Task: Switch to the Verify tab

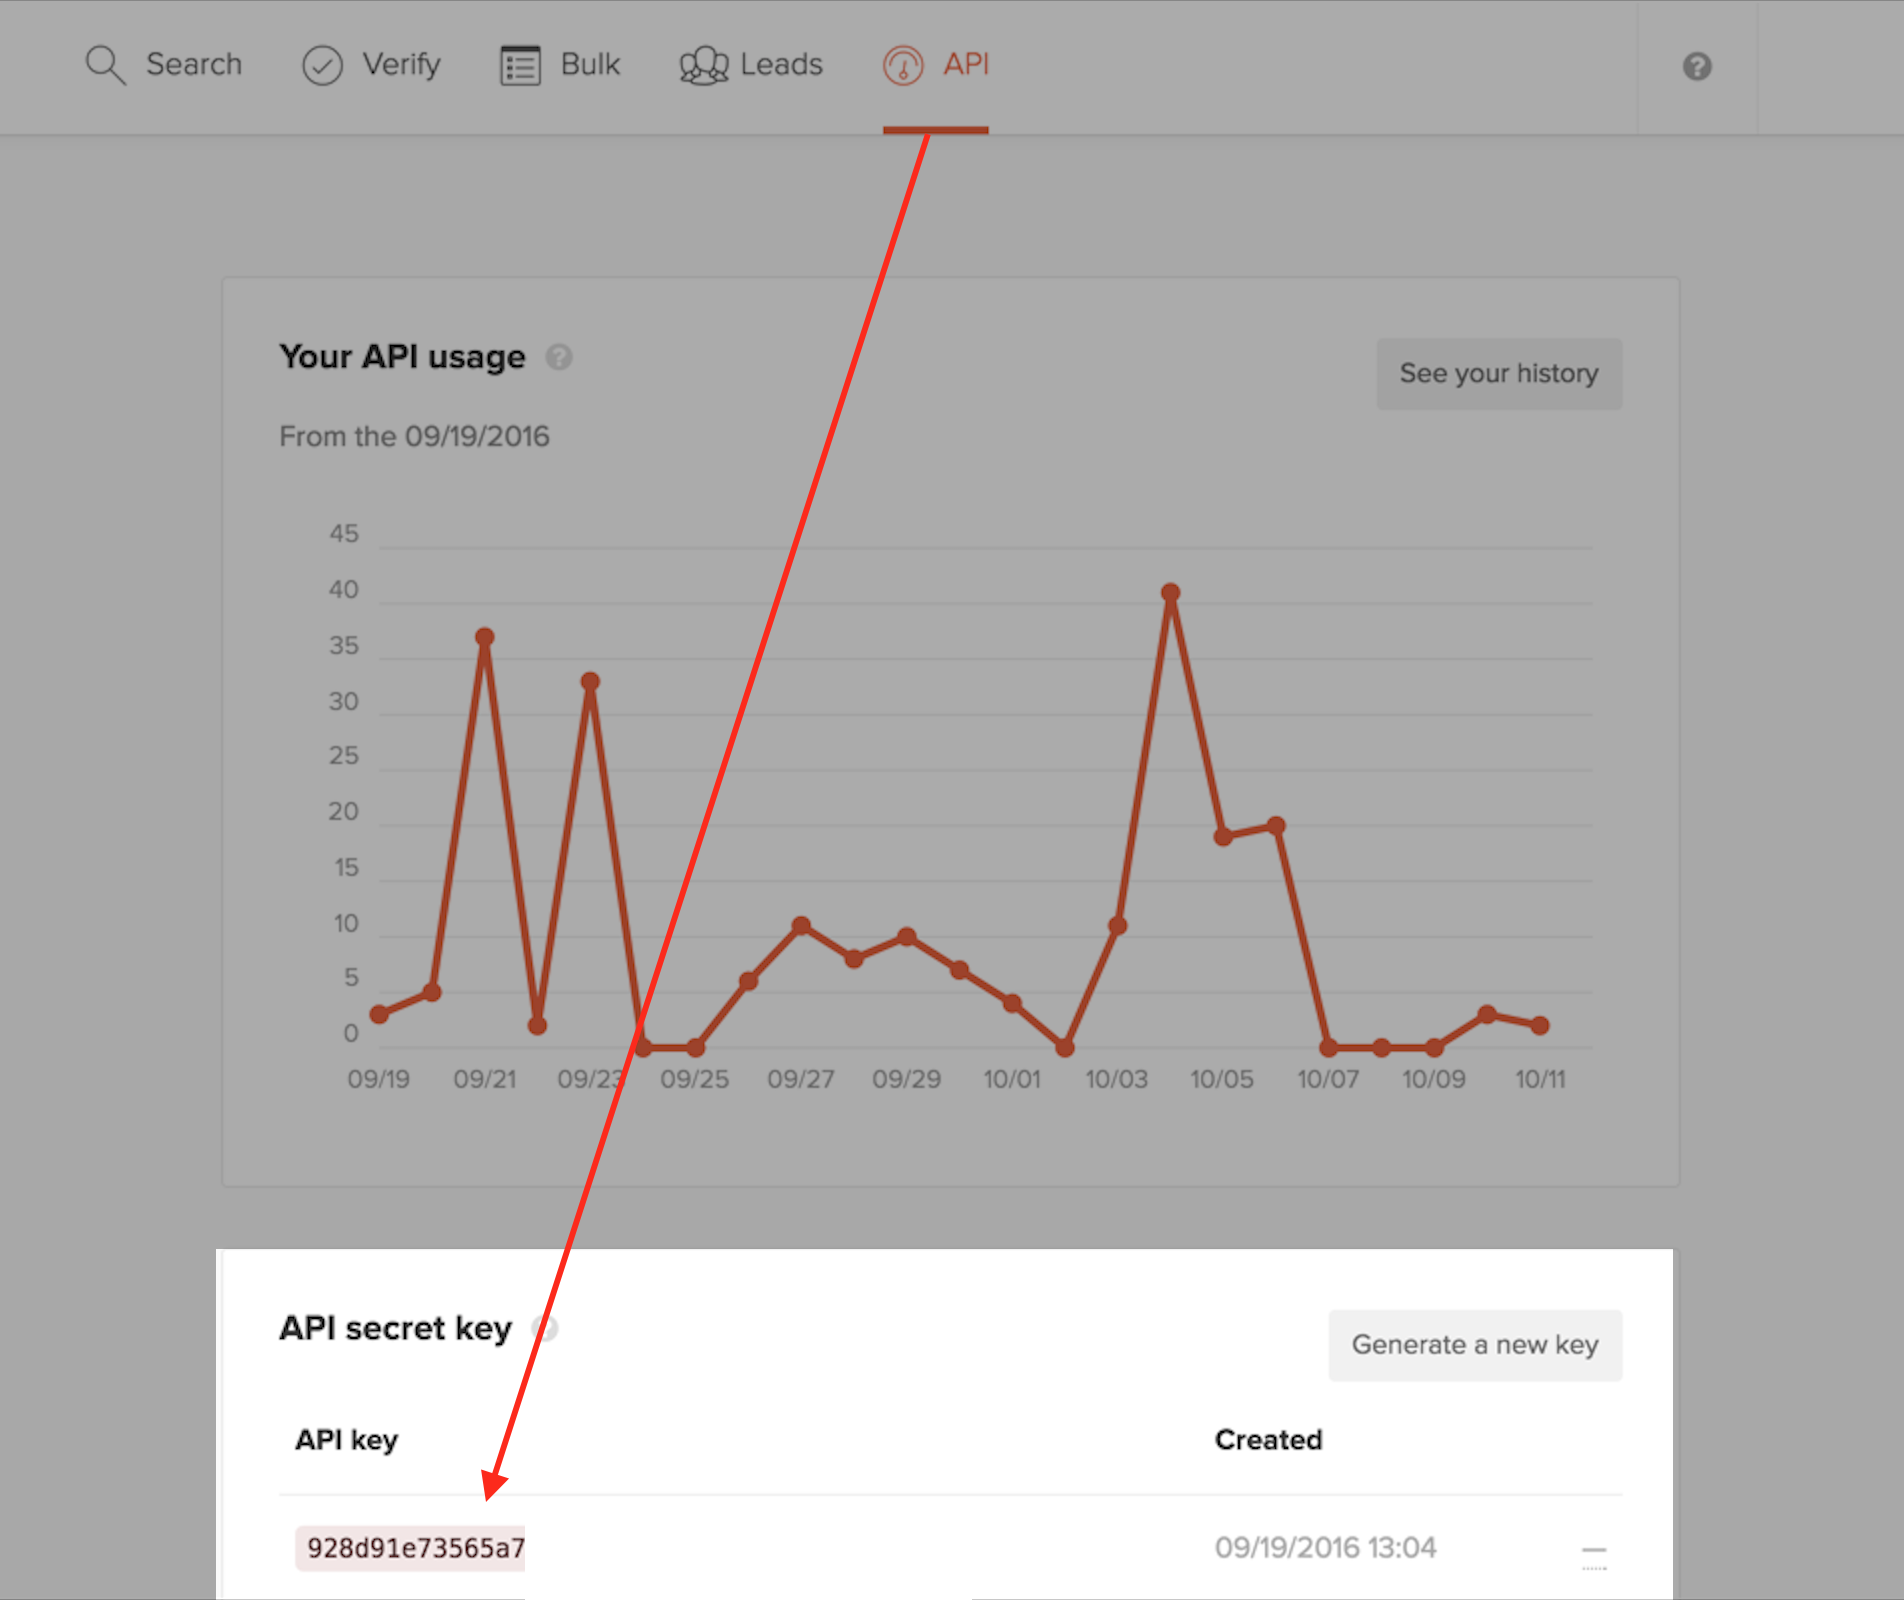Action: [401, 65]
